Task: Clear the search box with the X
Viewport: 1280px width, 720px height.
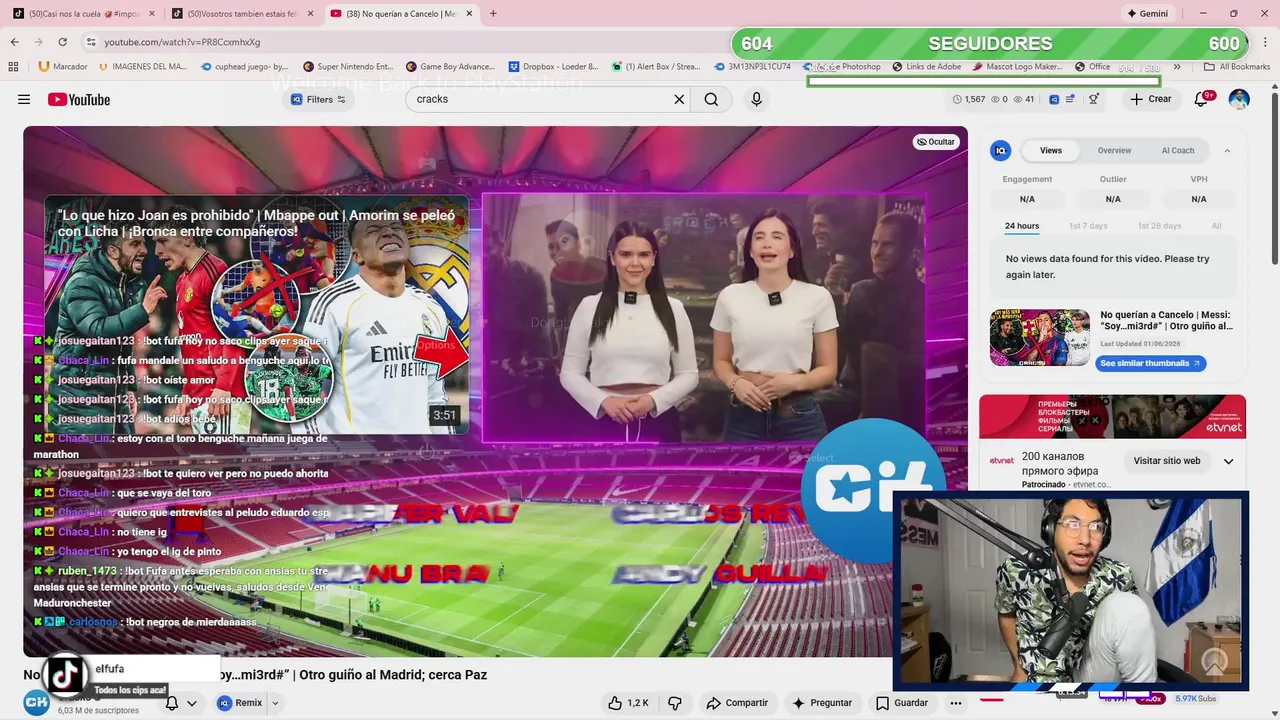Action: click(x=679, y=99)
